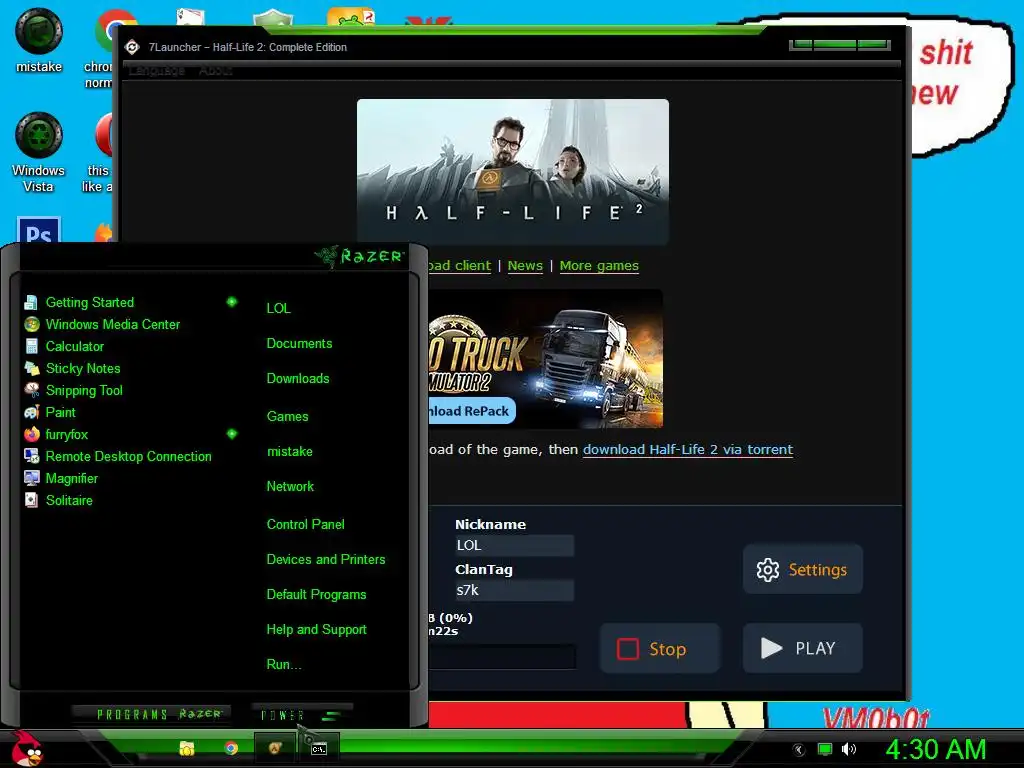Click the download progress bar
The height and width of the screenshot is (768, 1024).
[502, 657]
